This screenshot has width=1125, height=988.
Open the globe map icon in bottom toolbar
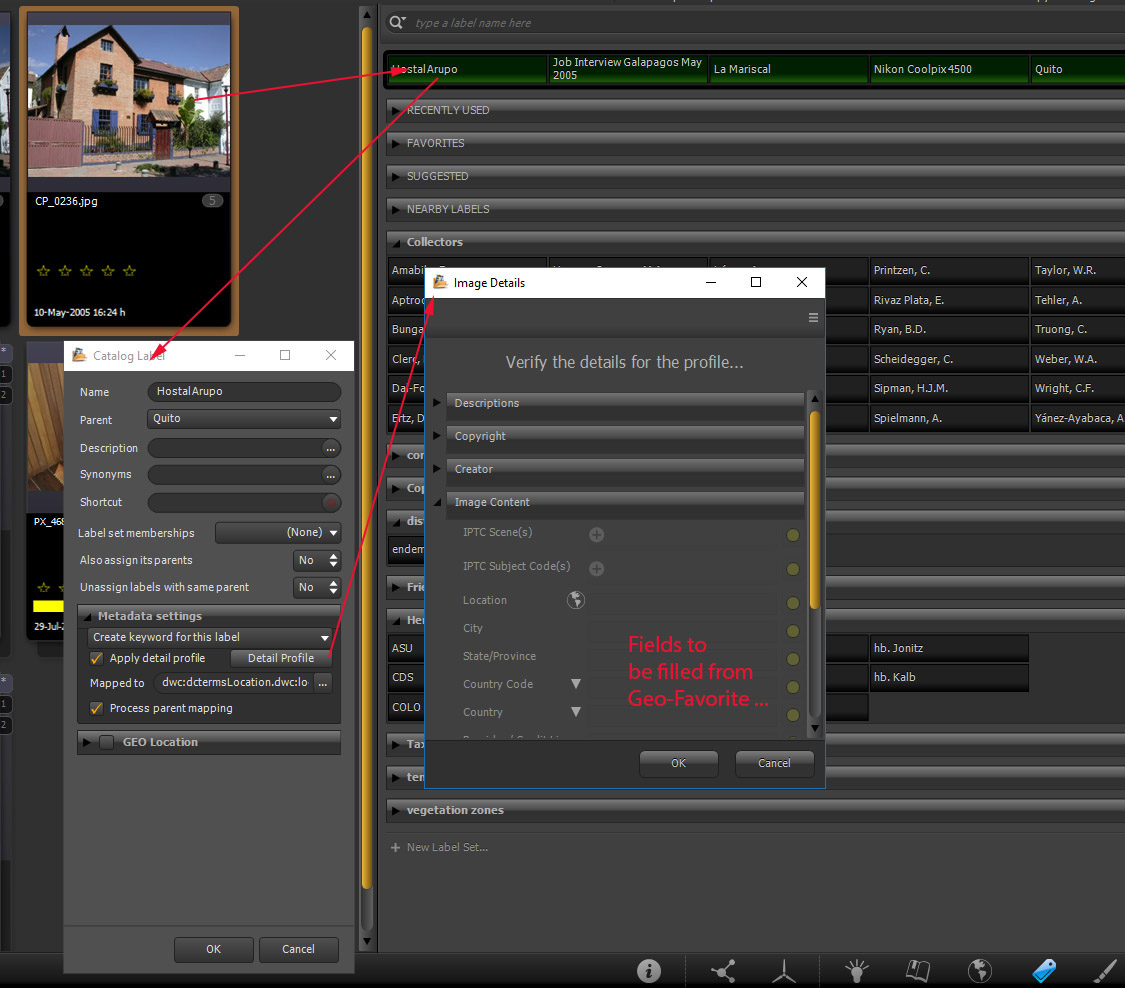979,971
